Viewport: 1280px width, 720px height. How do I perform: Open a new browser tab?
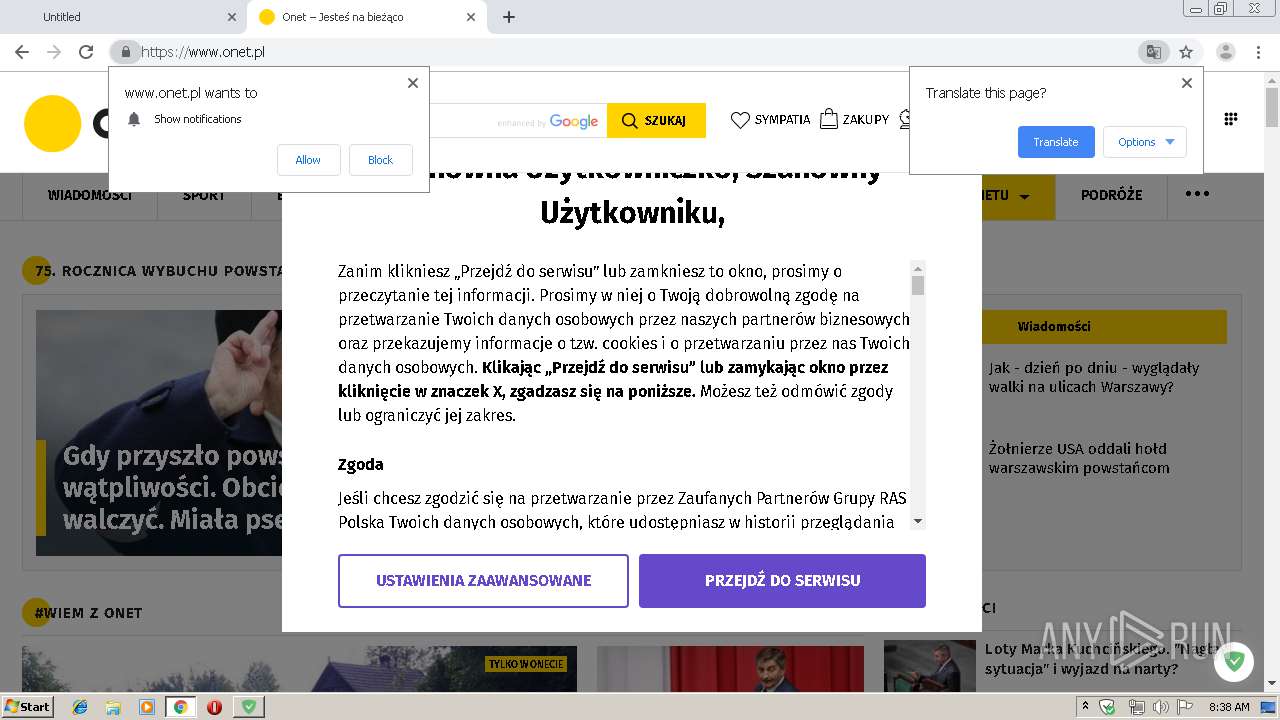pyautogui.click(x=509, y=17)
